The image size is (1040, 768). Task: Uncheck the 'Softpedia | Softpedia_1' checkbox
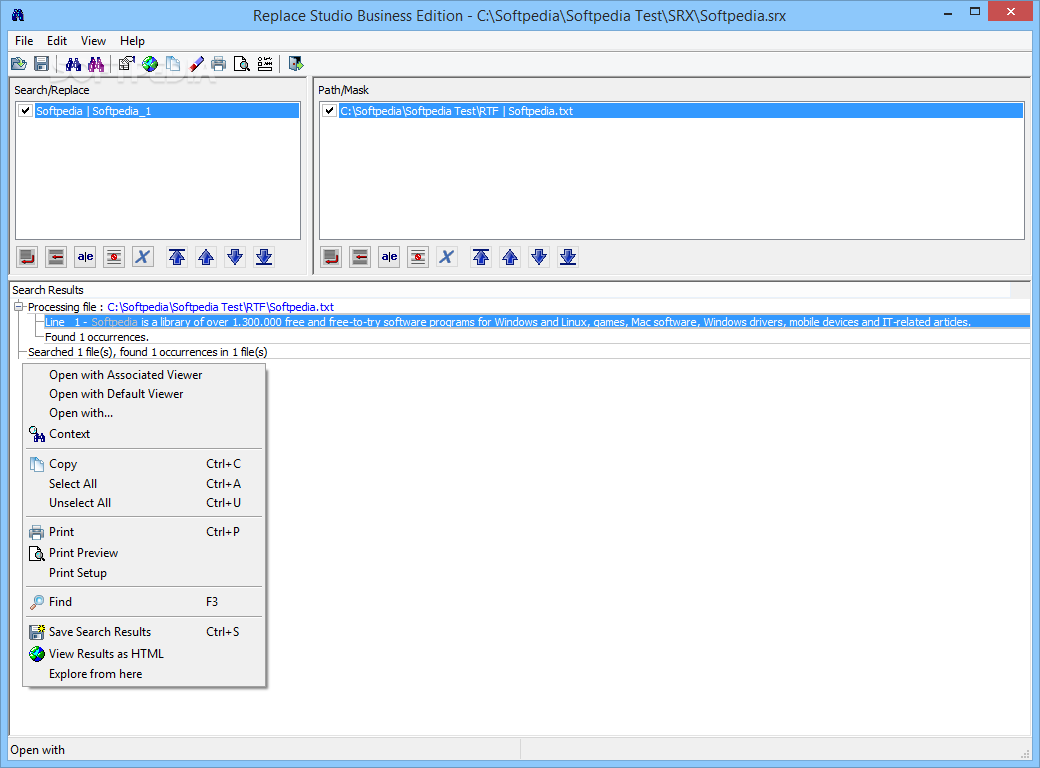tap(25, 111)
